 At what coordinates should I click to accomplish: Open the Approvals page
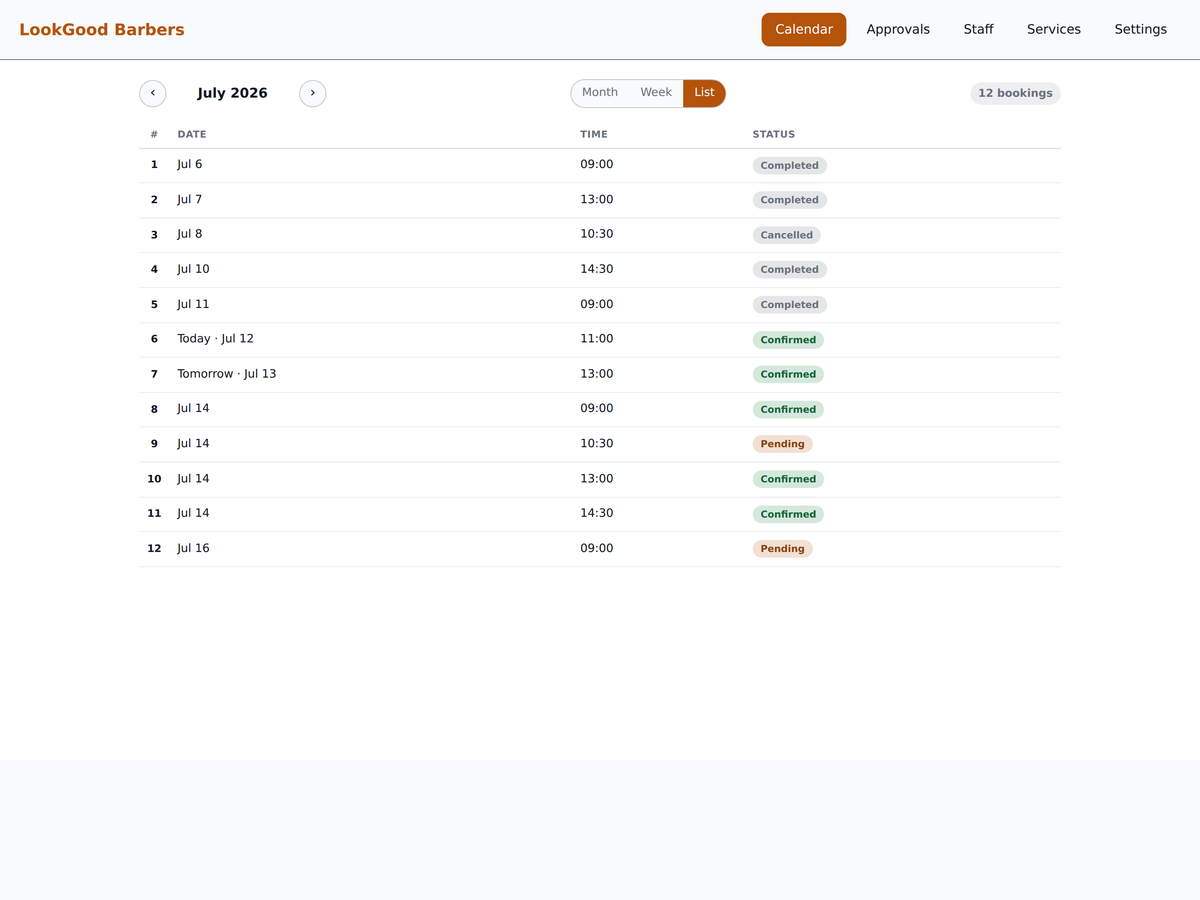pos(898,30)
